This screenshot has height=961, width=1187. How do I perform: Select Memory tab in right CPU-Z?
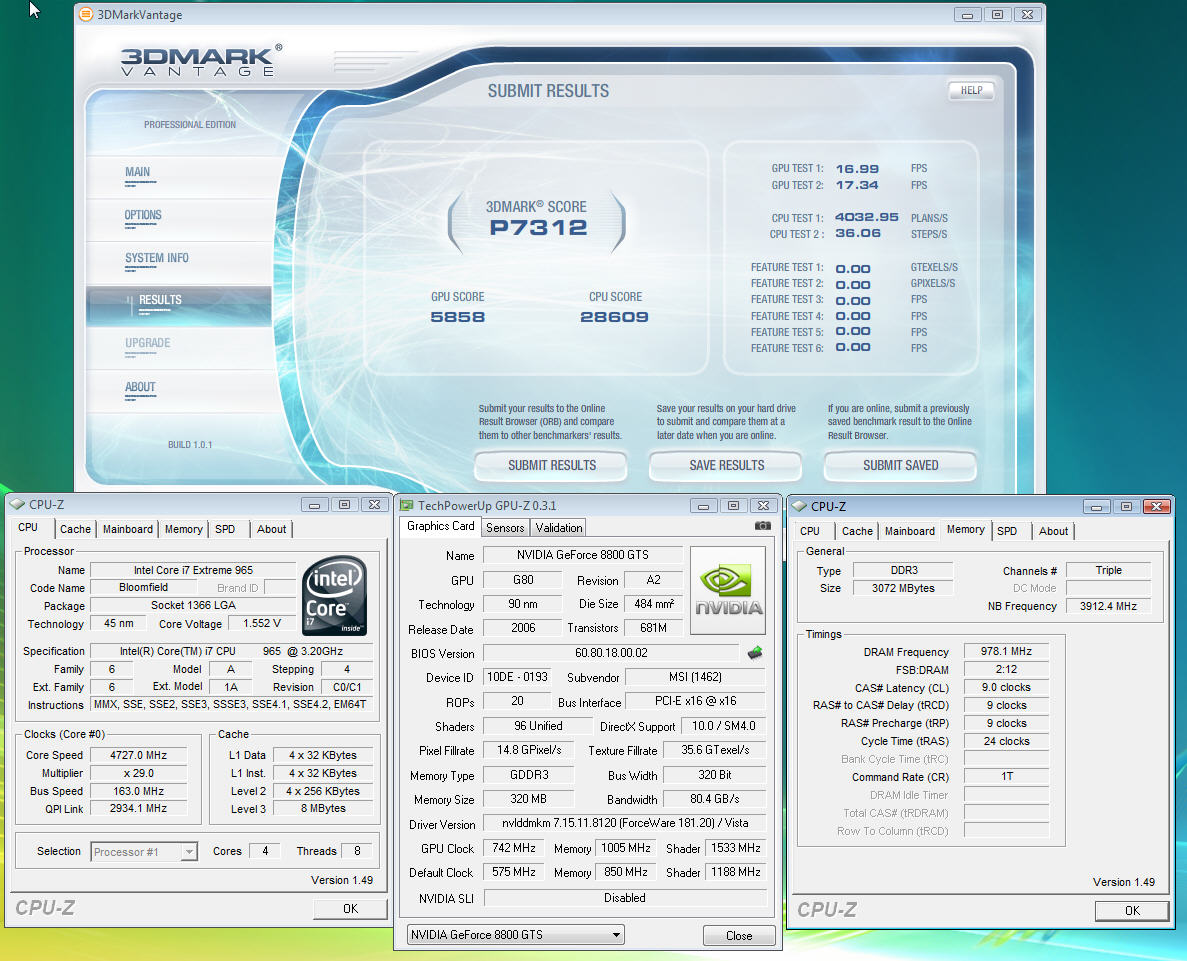point(966,529)
